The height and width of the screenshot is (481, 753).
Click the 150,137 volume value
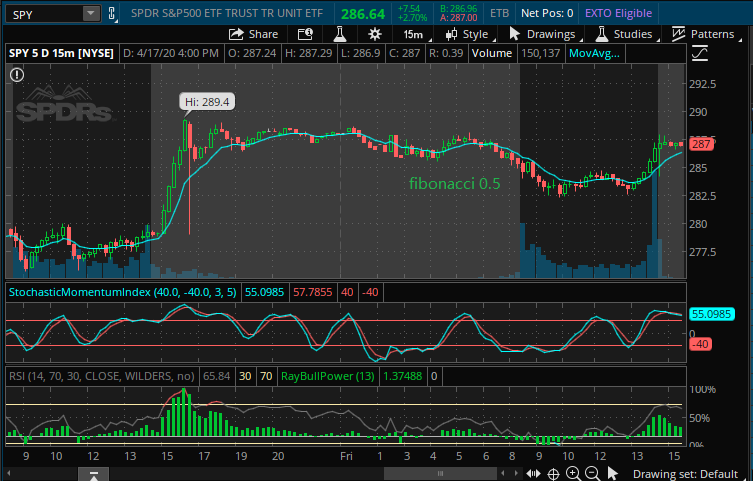click(540, 53)
